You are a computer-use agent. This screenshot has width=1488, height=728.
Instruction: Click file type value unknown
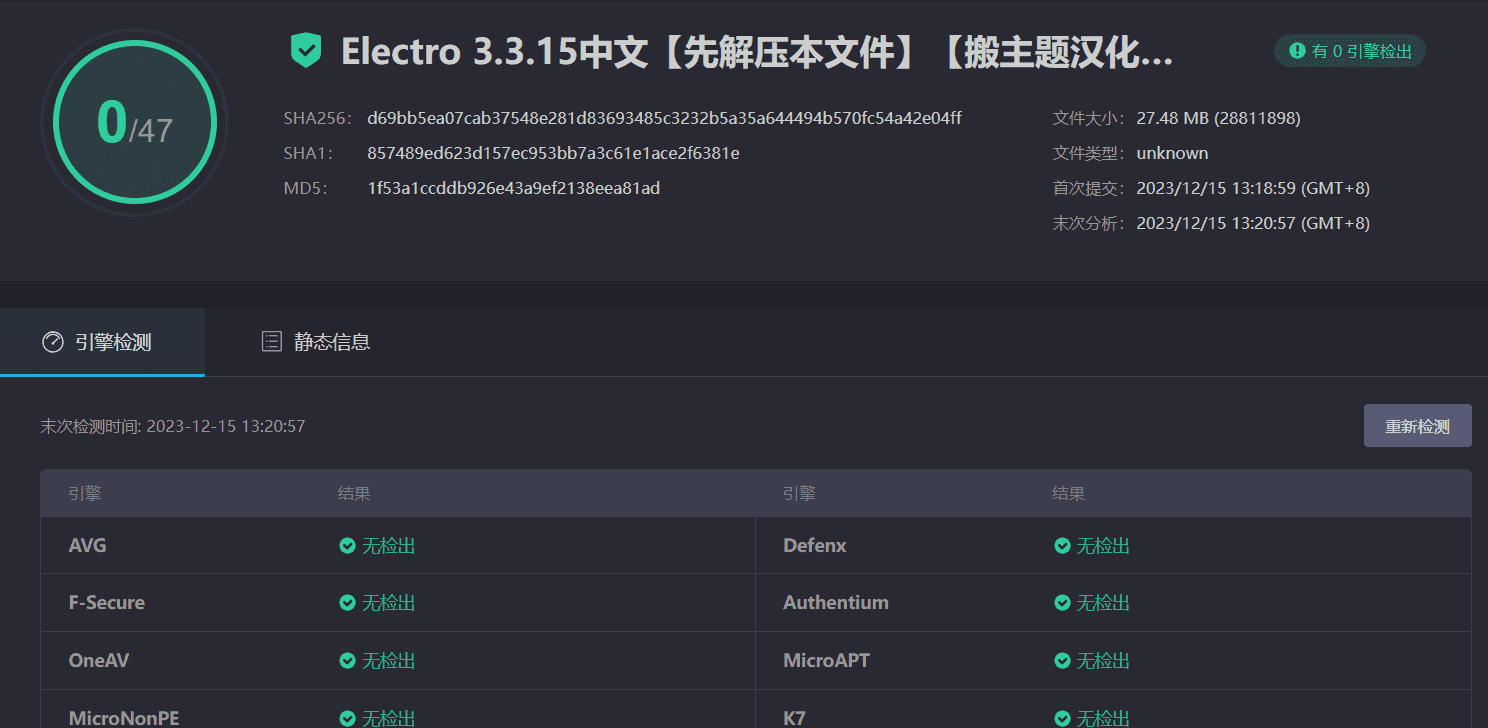tap(1172, 153)
